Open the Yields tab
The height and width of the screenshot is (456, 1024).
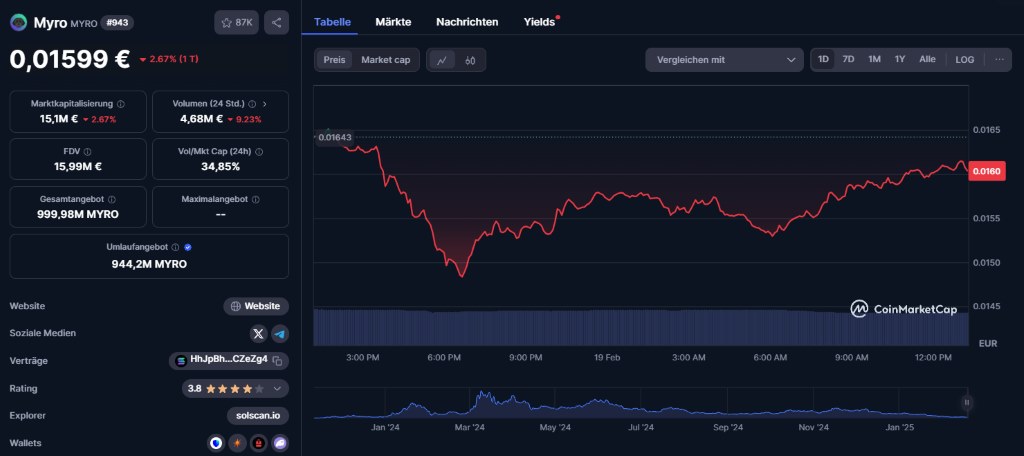(539, 22)
